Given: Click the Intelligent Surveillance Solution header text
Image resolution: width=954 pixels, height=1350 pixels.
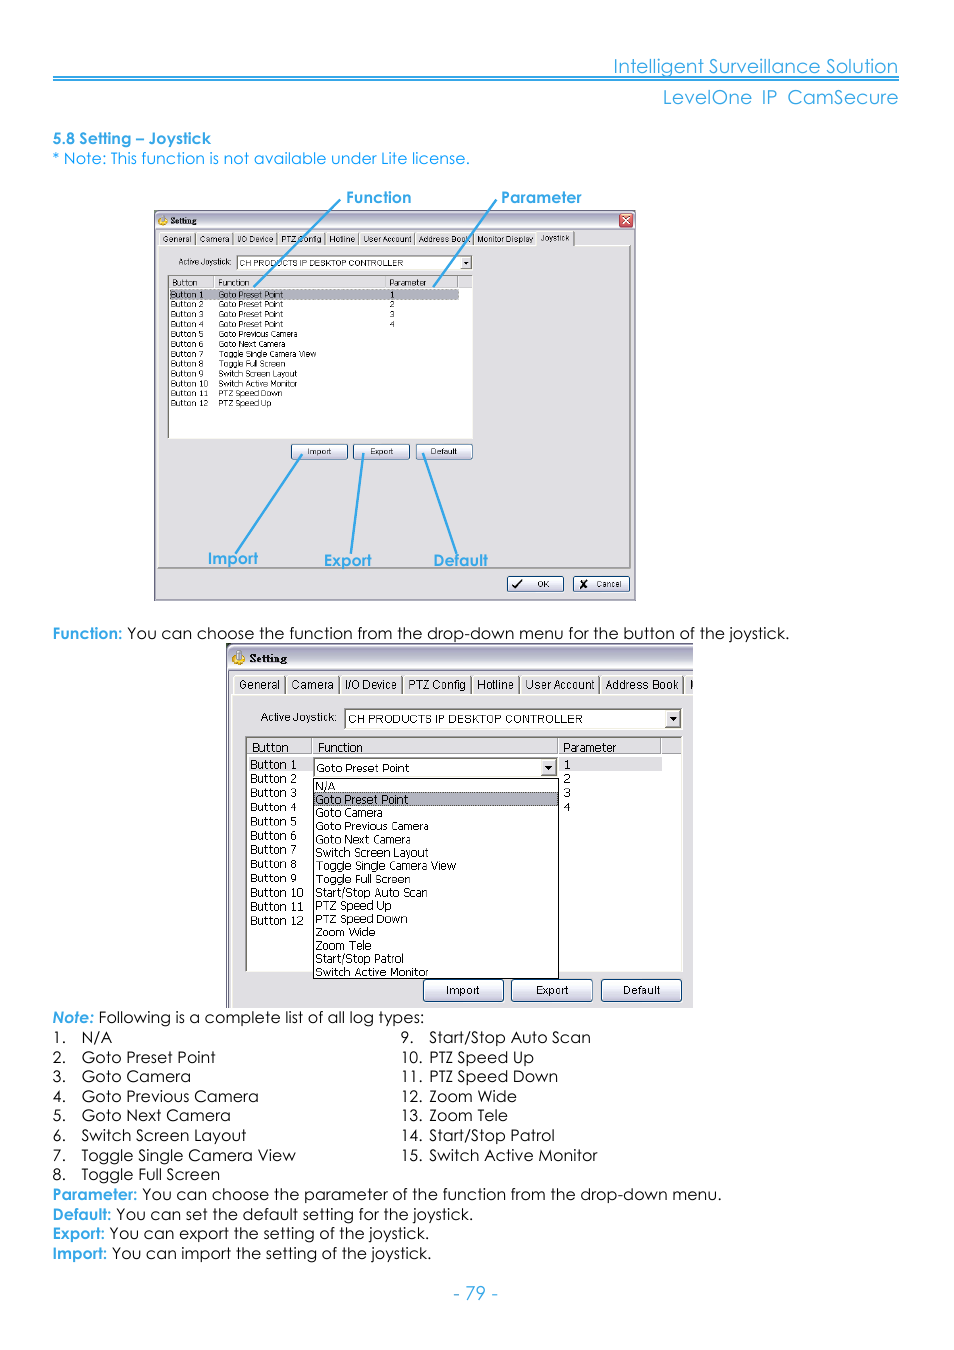Looking at the screenshot, I should pyautogui.click(x=755, y=66).
